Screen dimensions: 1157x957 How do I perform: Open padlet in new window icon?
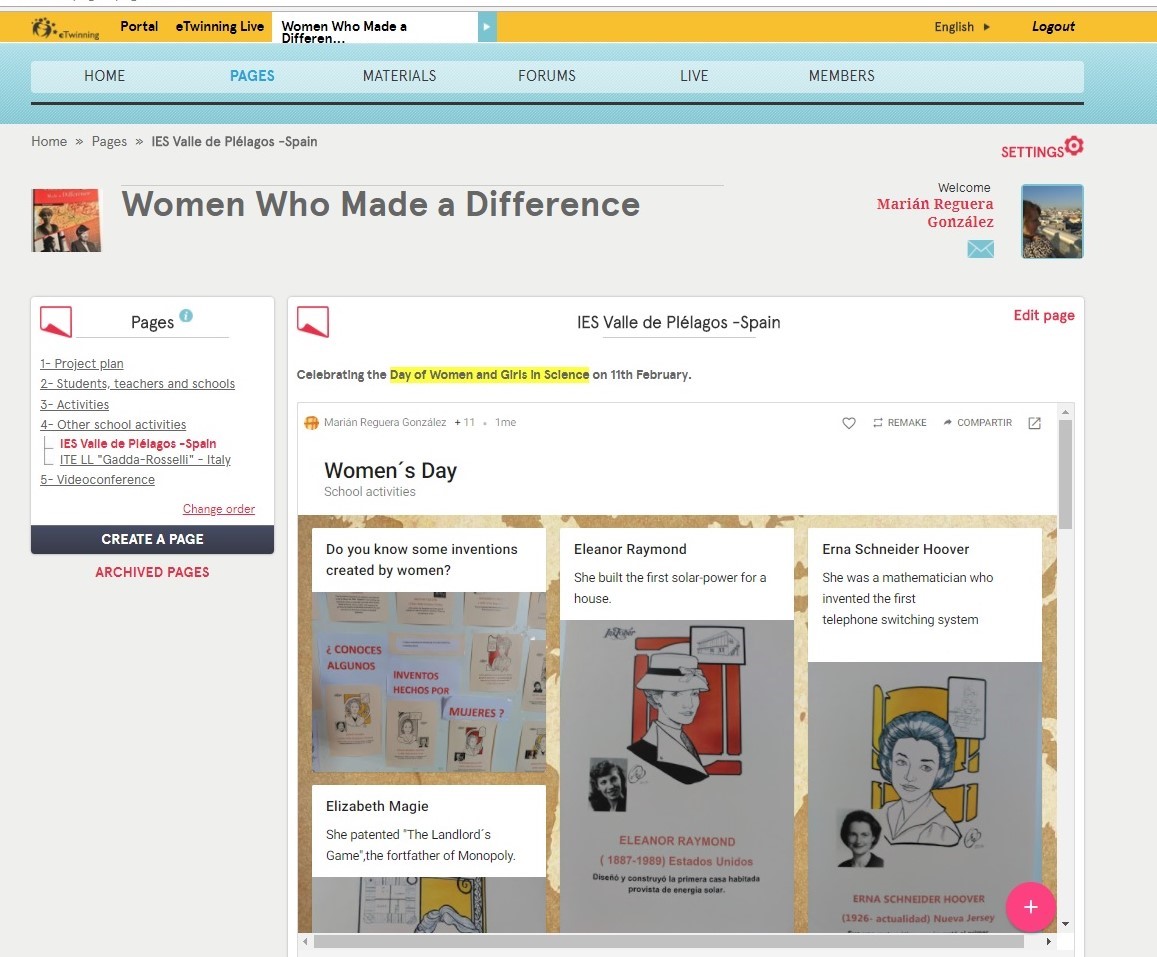pos(1035,423)
